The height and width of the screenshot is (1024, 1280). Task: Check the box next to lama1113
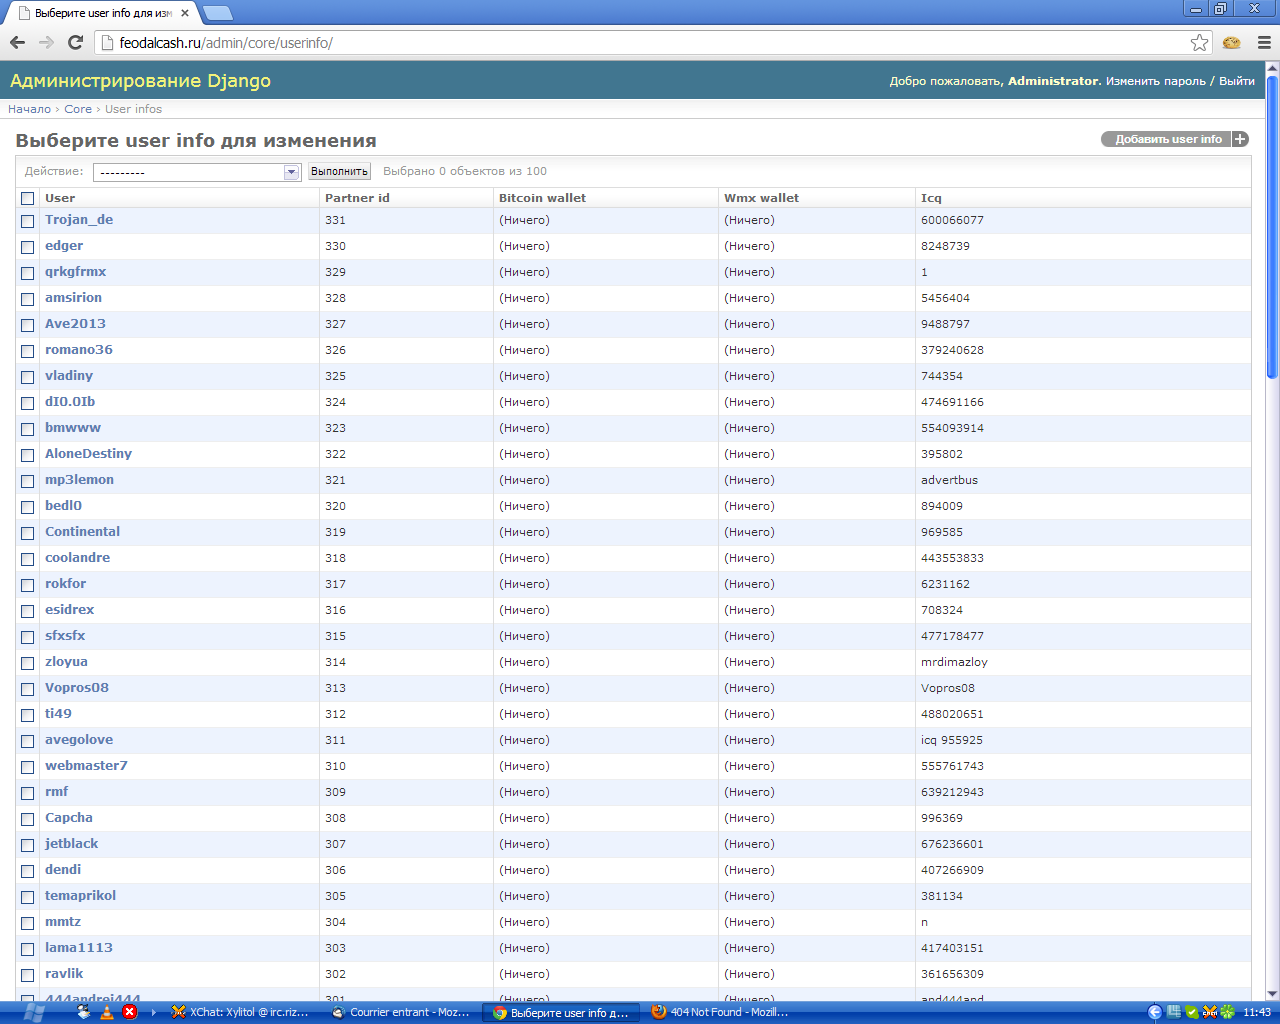click(x=28, y=949)
